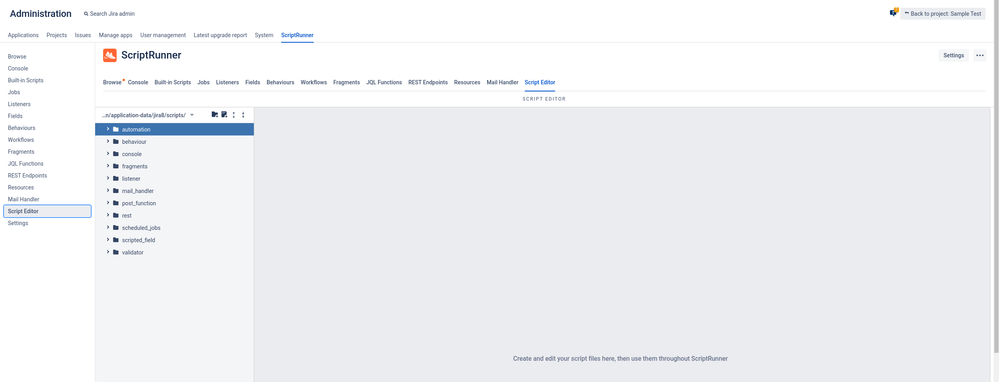Open Console in the left sidebar
Screen dimensions: 999x382
pos(18,68)
